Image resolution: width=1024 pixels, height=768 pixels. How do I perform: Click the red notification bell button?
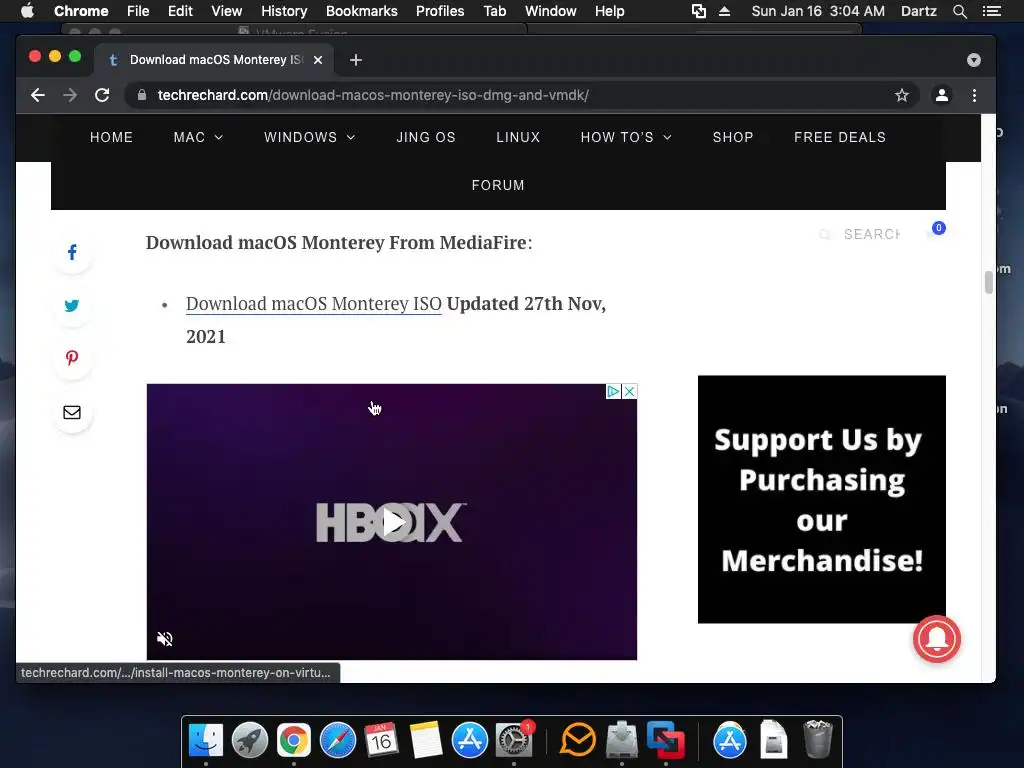tap(936, 639)
